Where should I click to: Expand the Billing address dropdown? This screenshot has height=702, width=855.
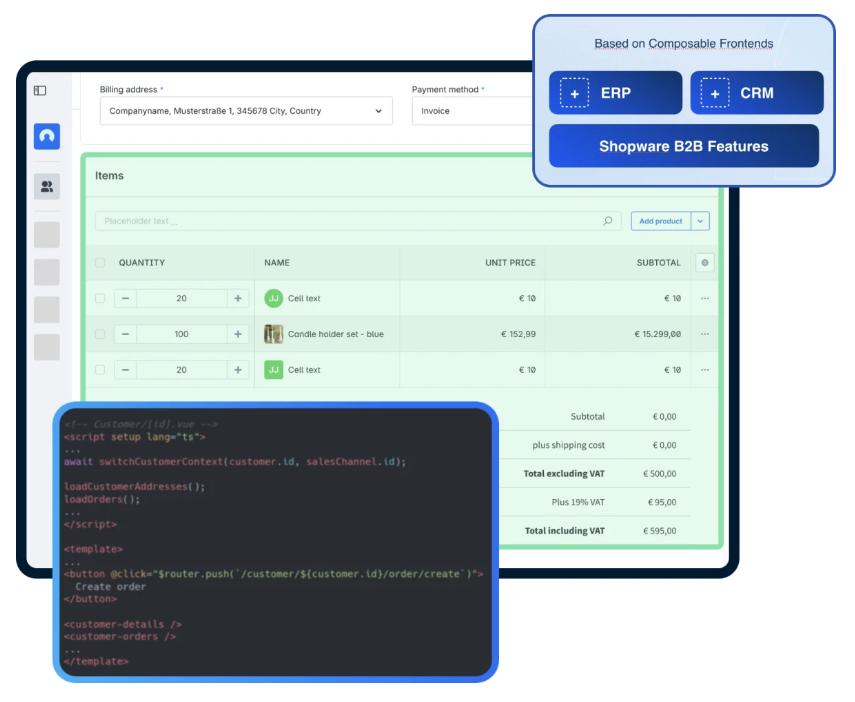pyautogui.click(x=378, y=111)
